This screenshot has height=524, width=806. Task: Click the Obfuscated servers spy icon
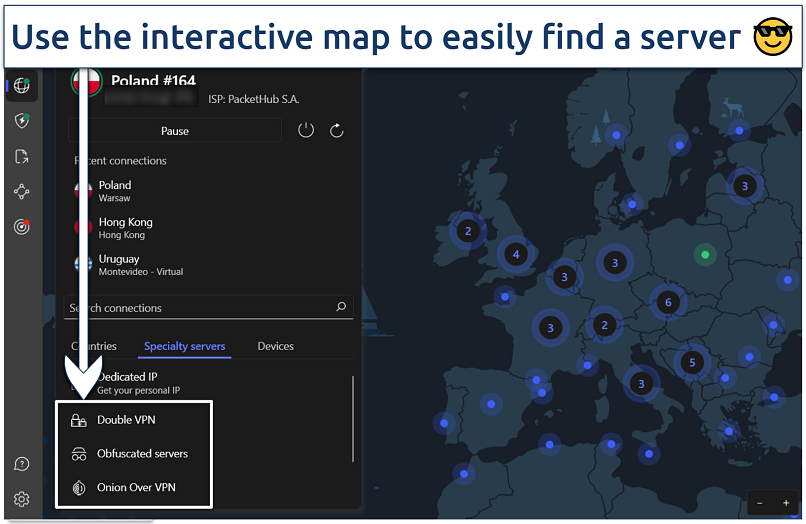tap(79, 454)
